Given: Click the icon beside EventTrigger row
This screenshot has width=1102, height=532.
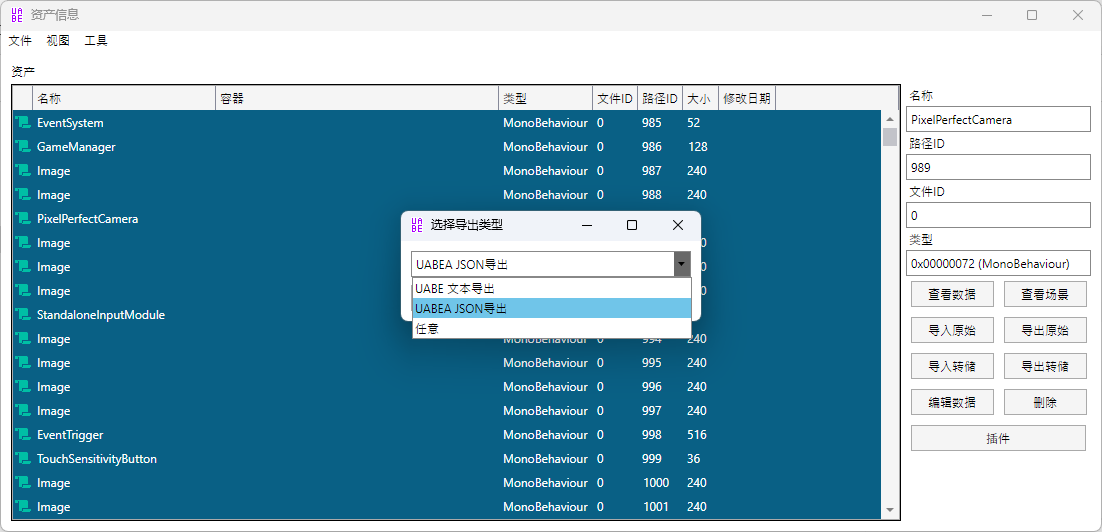Looking at the screenshot, I should point(22,435).
